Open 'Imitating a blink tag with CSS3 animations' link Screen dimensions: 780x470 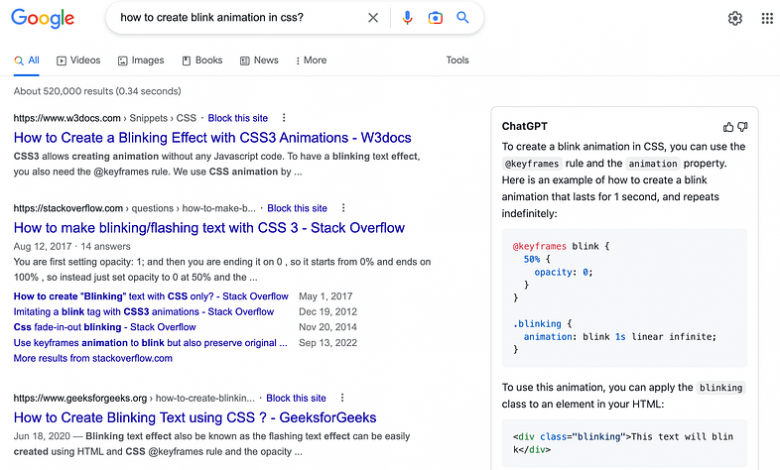144,312
